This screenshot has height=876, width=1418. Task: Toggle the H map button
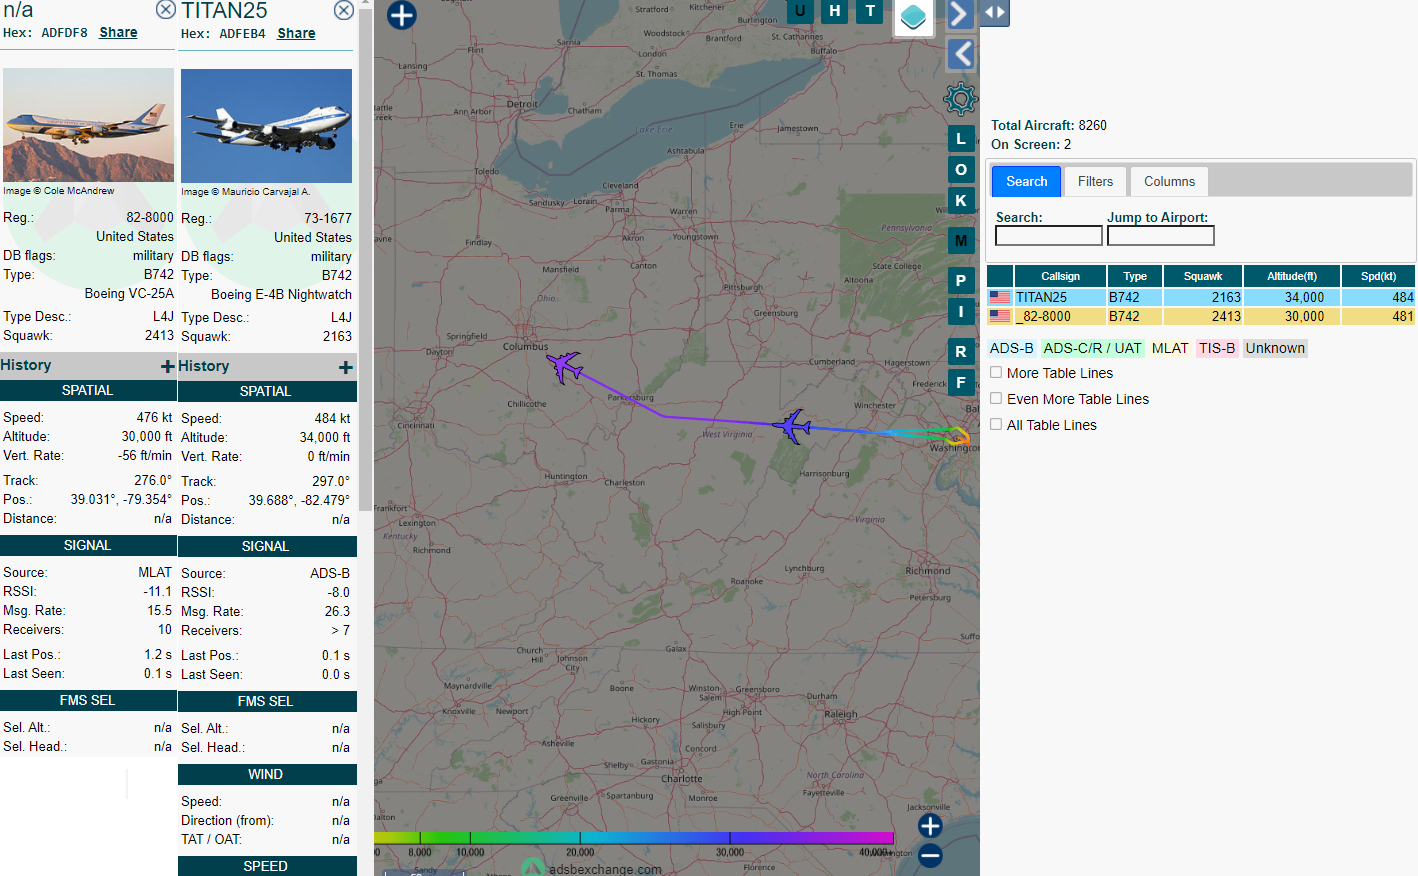[835, 11]
